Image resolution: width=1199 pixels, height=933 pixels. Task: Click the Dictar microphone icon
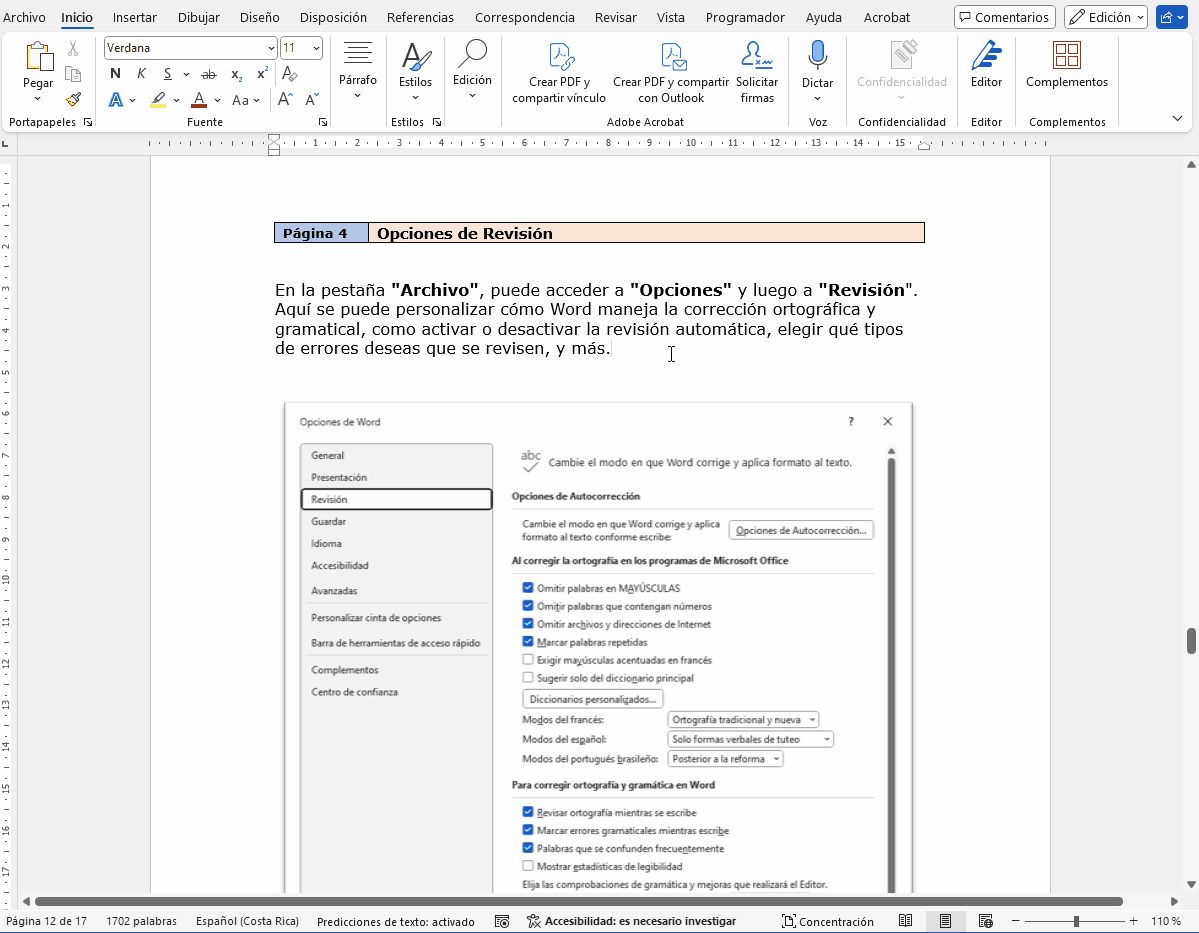coord(817,56)
